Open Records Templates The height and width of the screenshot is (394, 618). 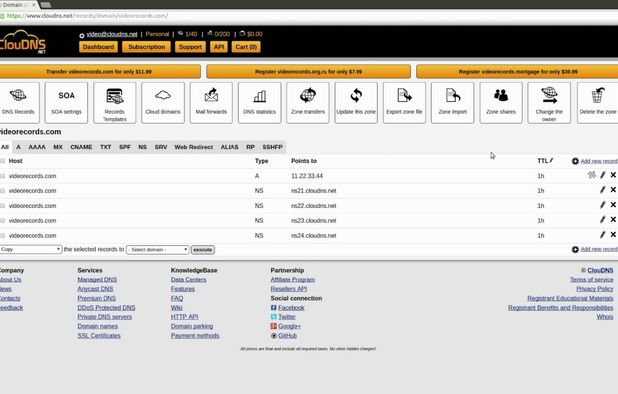coord(115,102)
